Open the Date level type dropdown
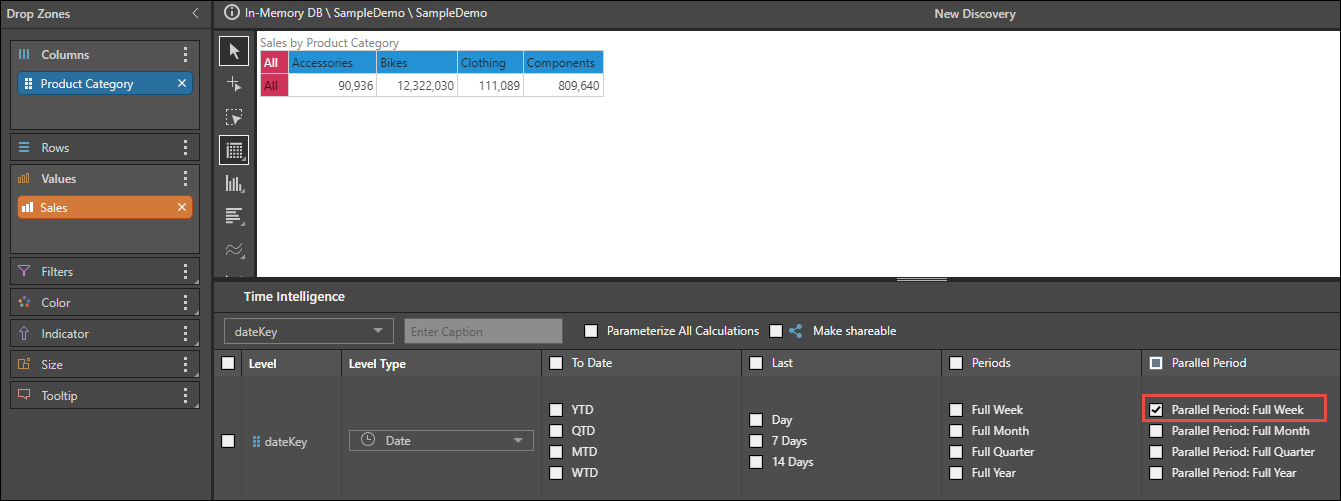1341x501 pixels. point(441,441)
